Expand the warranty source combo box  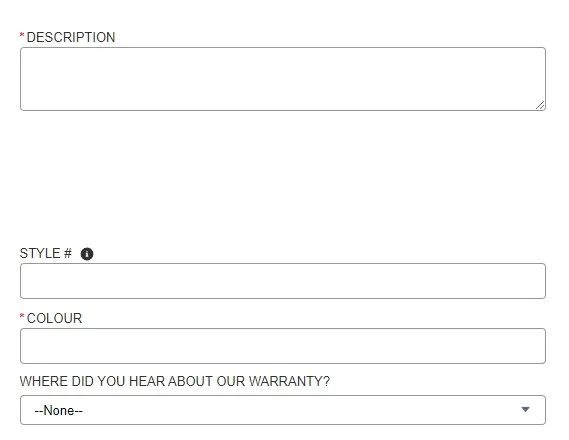coord(283,410)
